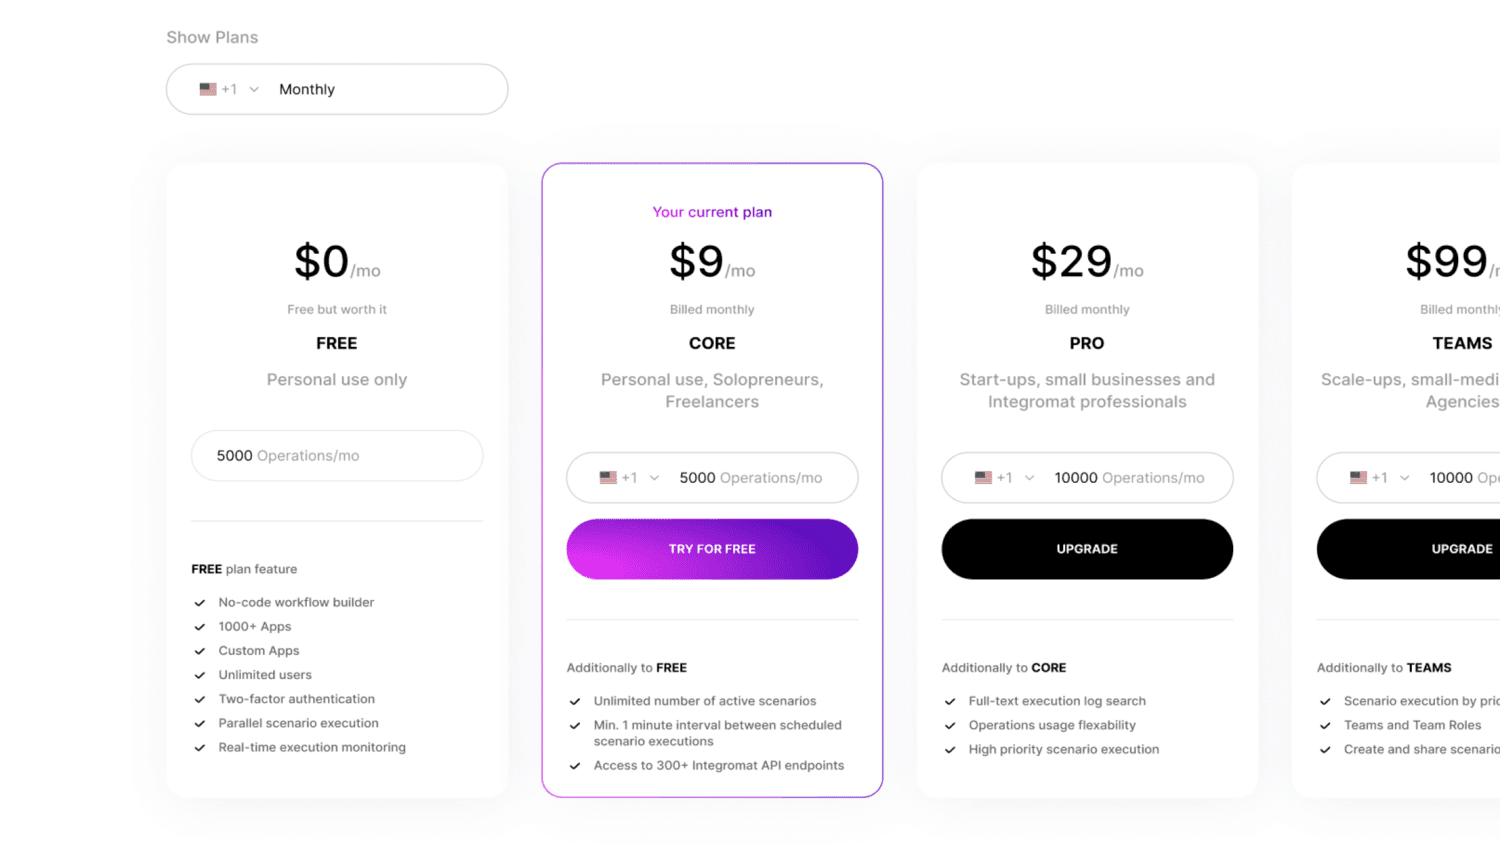Viewport: 1500px width, 844px height.
Task: Click the flag icon in PRO operations field
Action: click(x=983, y=478)
